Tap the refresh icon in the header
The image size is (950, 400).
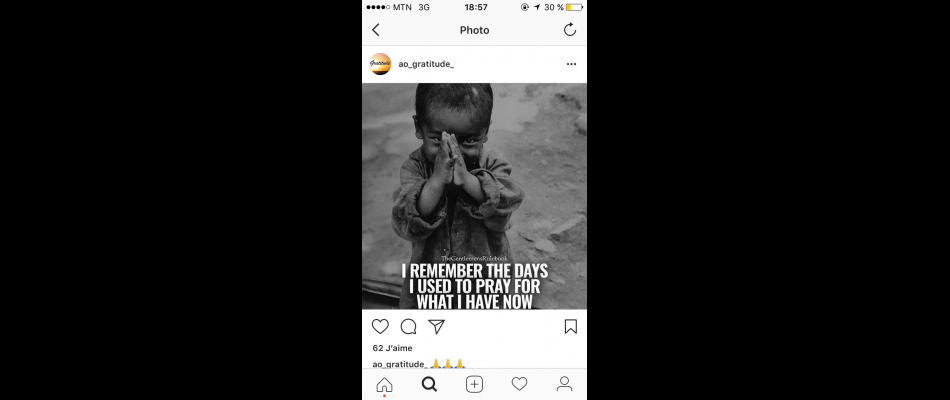click(x=570, y=30)
